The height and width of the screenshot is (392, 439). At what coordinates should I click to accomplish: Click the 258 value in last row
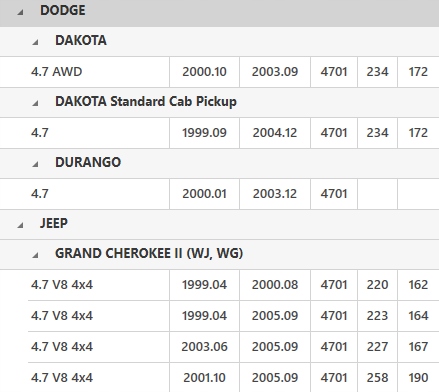click(377, 378)
